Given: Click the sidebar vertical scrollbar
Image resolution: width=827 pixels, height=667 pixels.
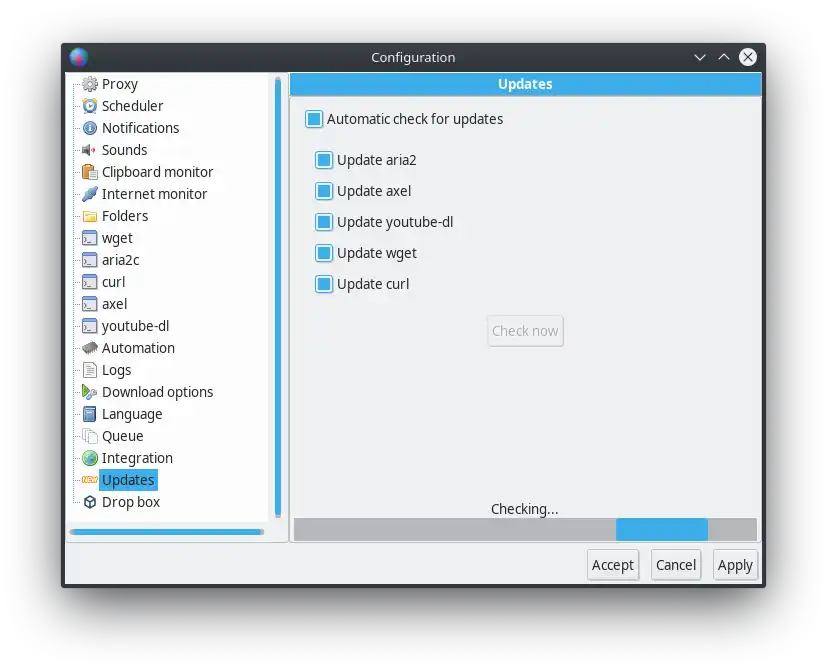Looking at the screenshot, I should tap(278, 297).
